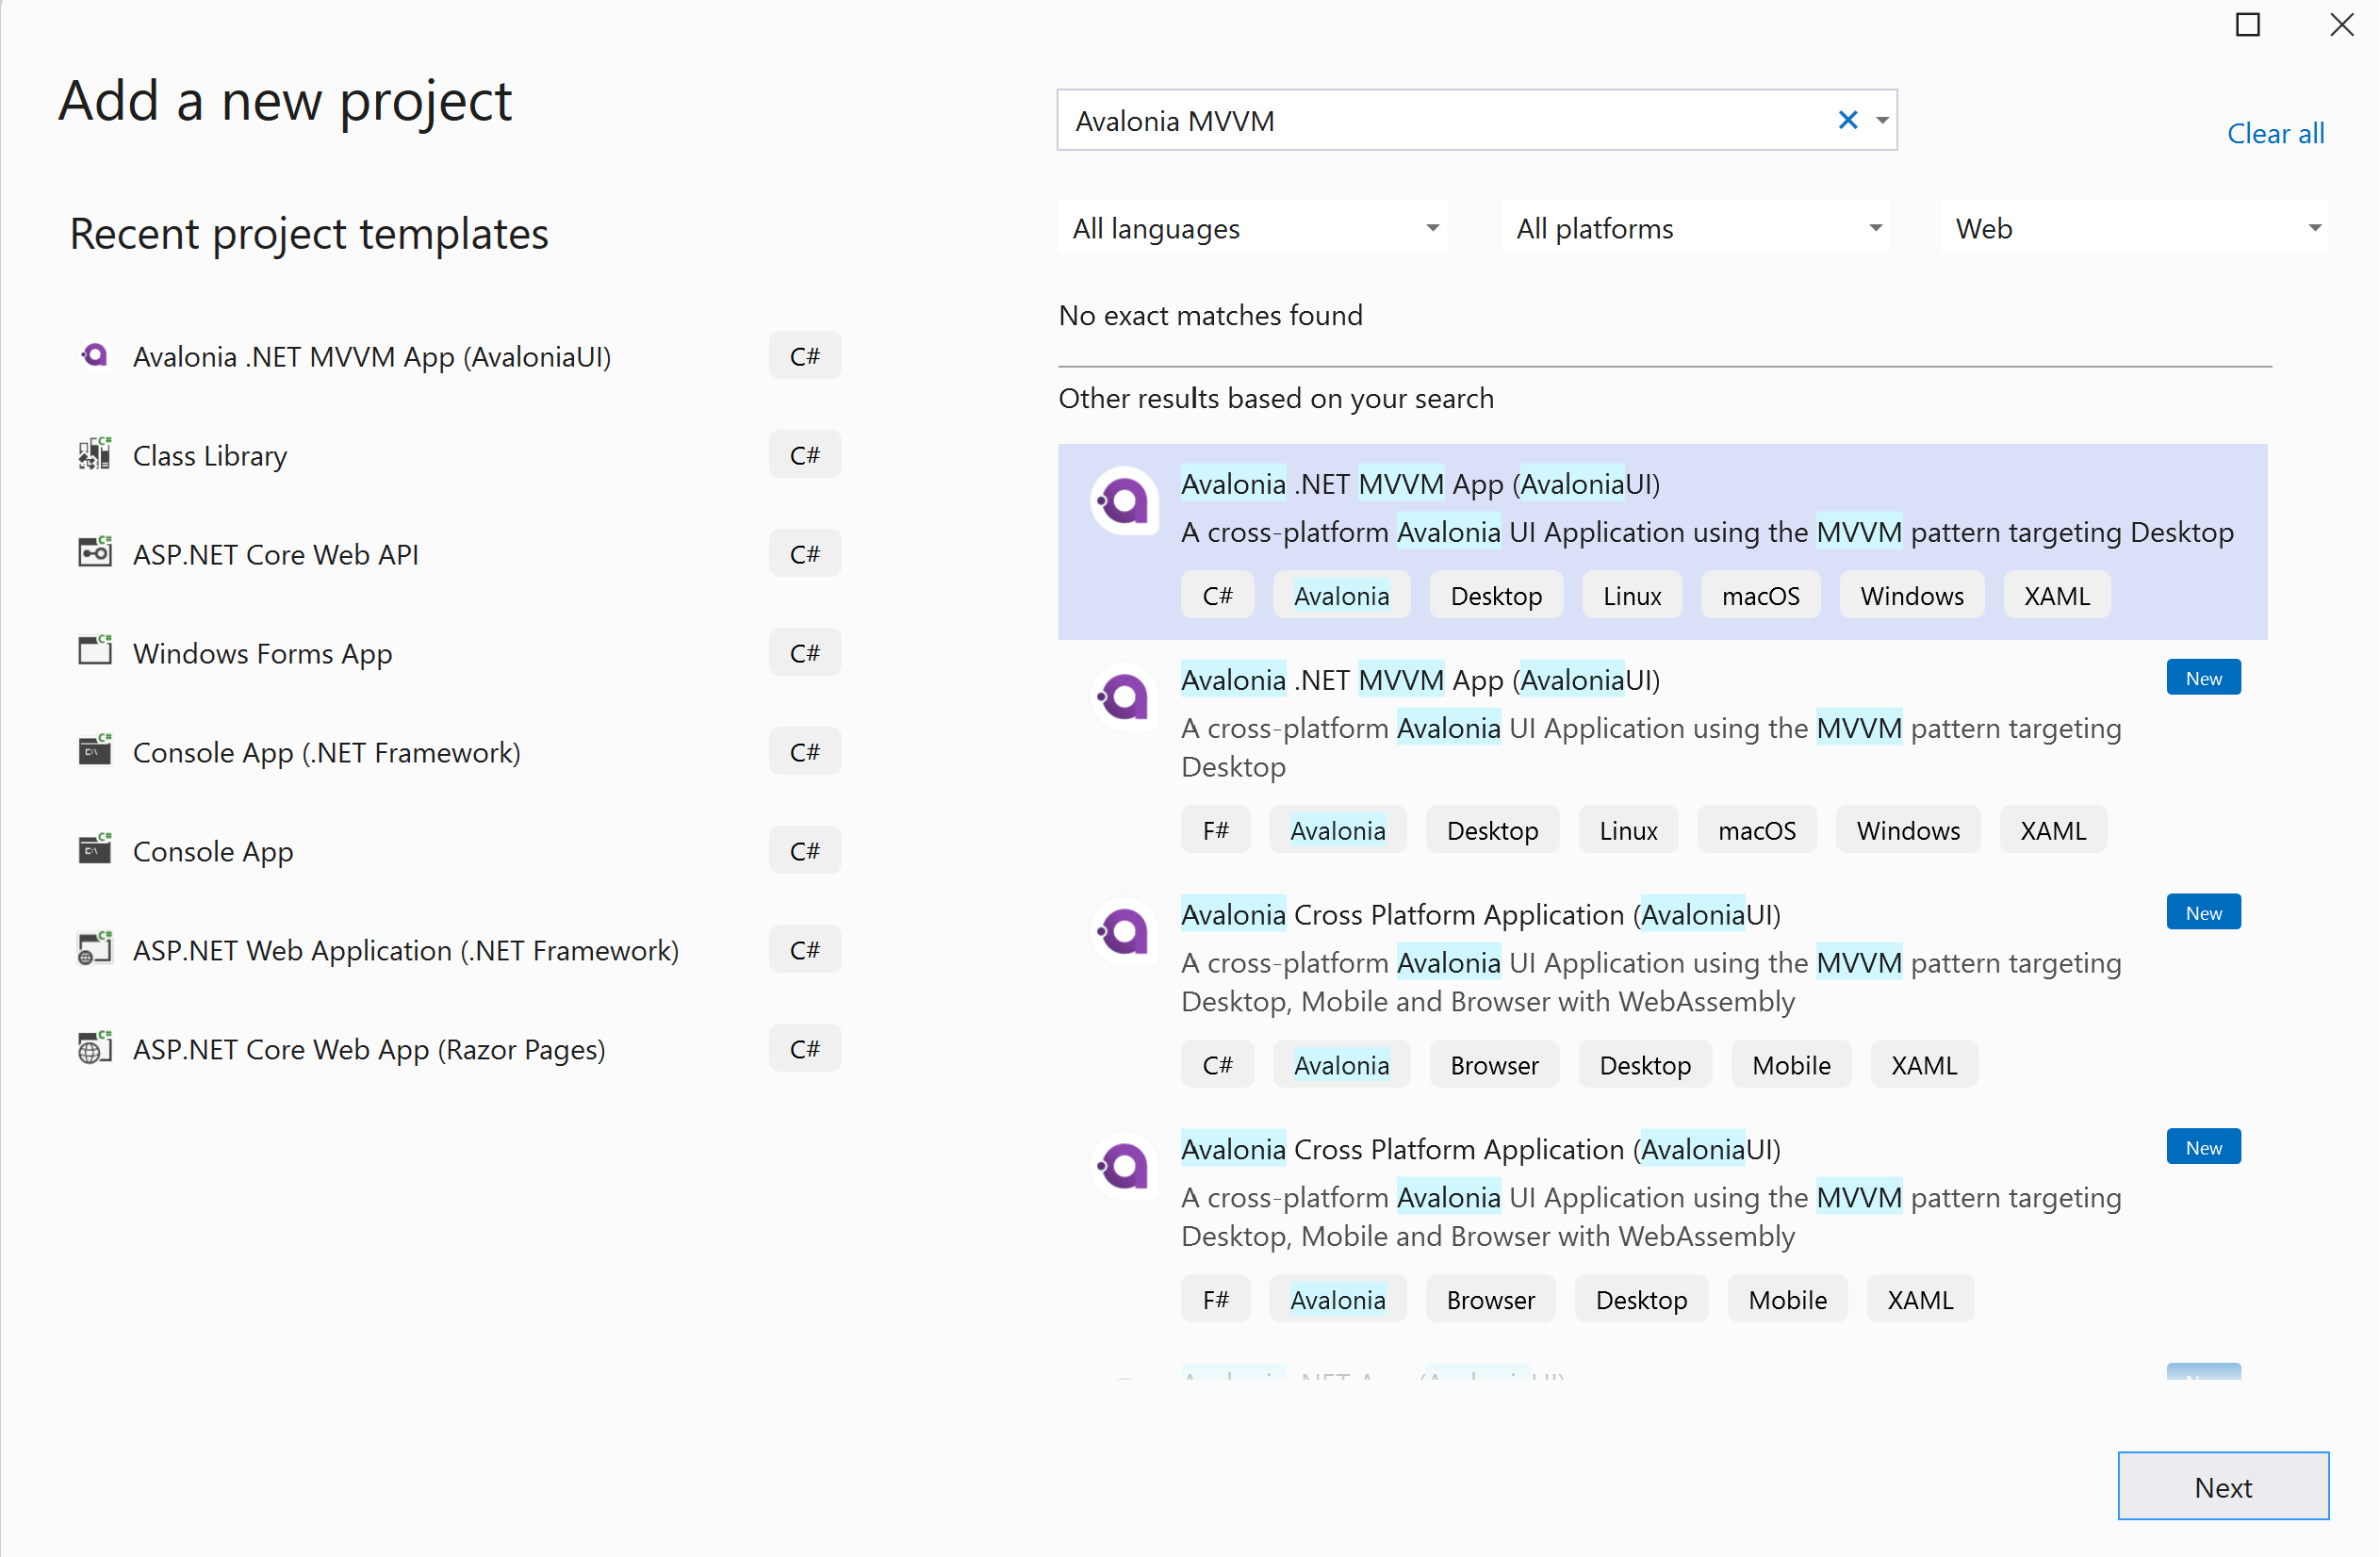The image size is (2380, 1557).
Task: Select recent template Windows Forms App
Action: click(458, 653)
